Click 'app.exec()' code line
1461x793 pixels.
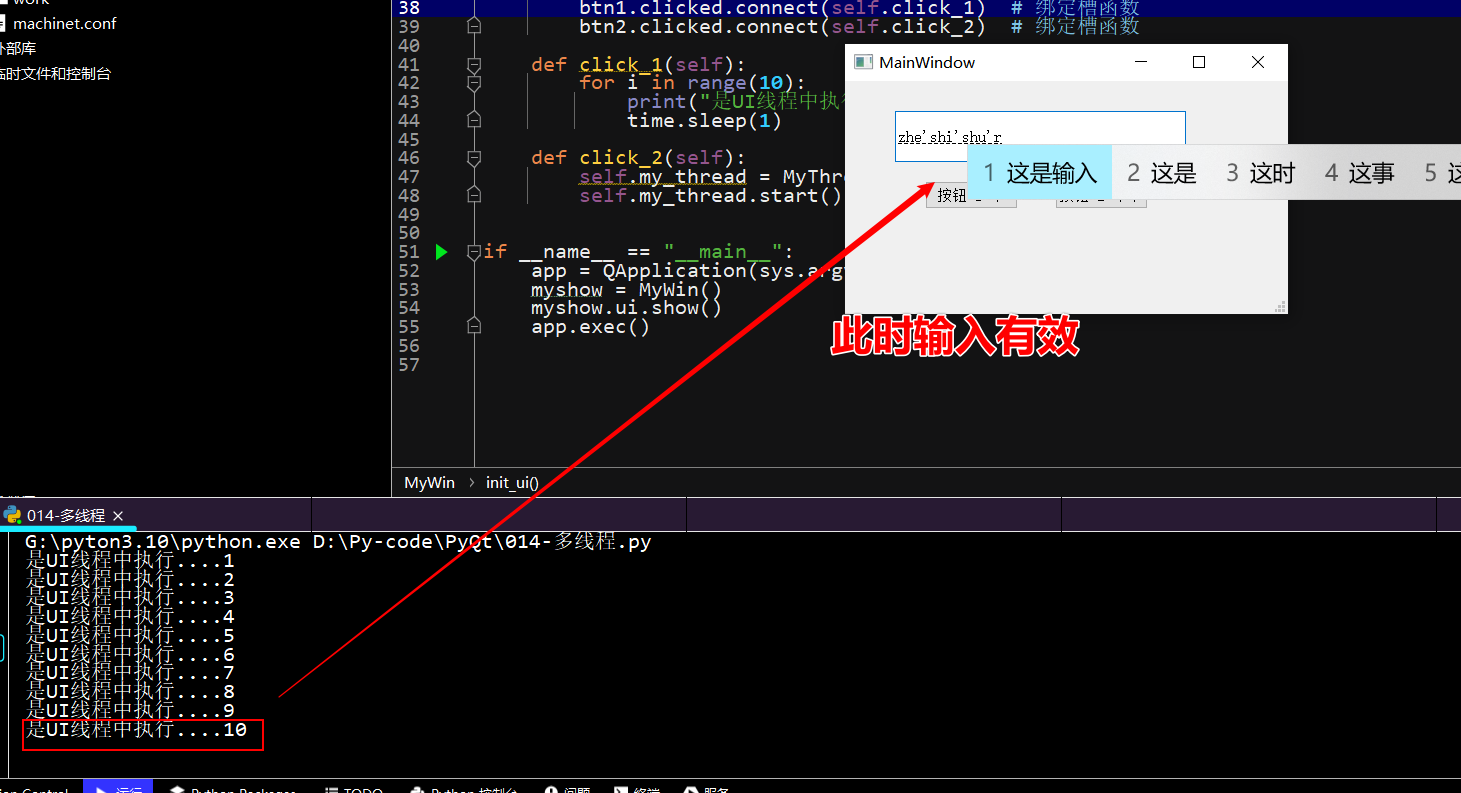(x=590, y=327)
